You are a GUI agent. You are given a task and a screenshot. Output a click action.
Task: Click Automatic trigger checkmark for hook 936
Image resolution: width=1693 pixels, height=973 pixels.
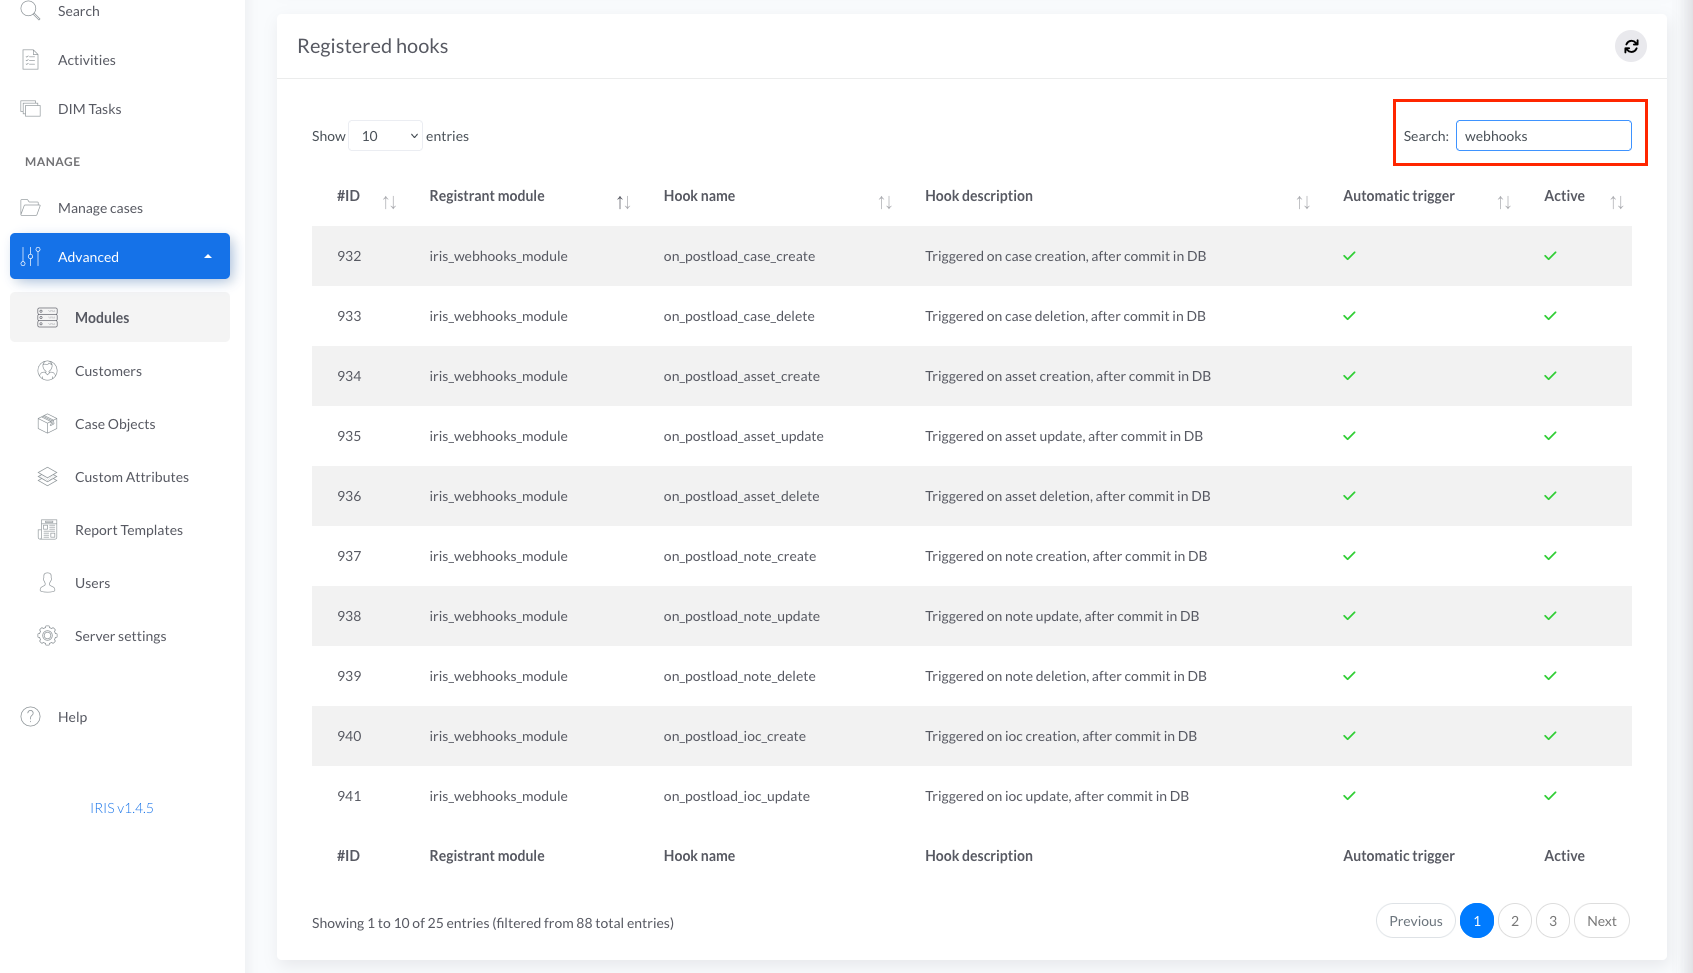1348,496
